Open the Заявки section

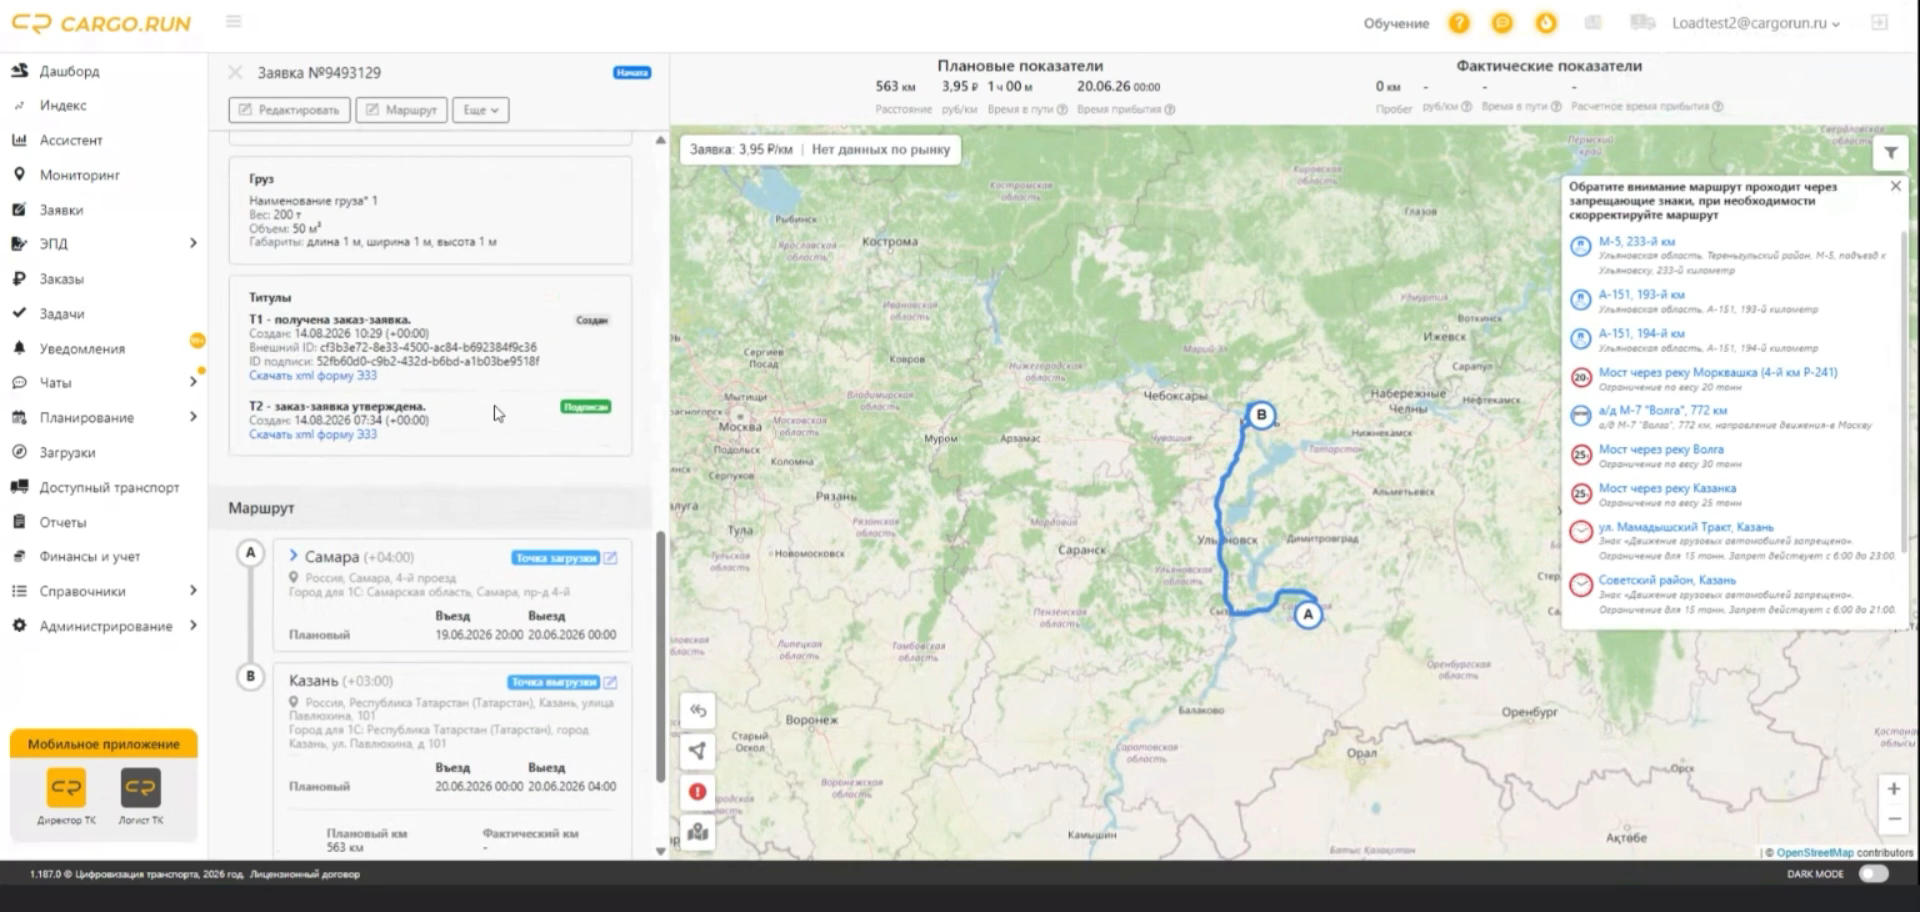(x=61, y=210)
